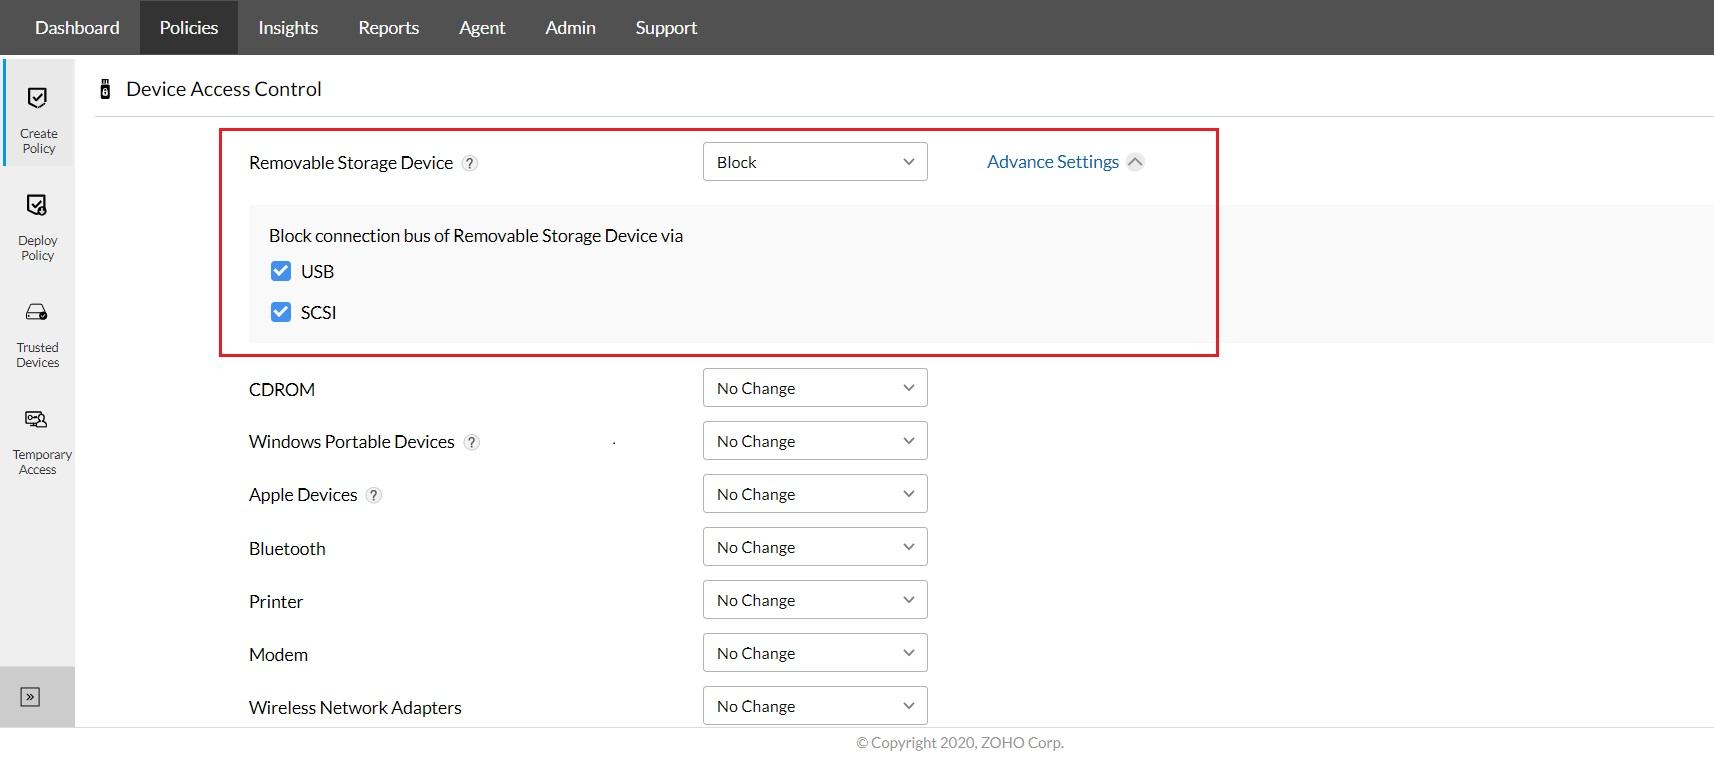Expand the sidebar with the arrow icon
The width and height of the screenshot is (1714, 761).
[x=30, y=697]
